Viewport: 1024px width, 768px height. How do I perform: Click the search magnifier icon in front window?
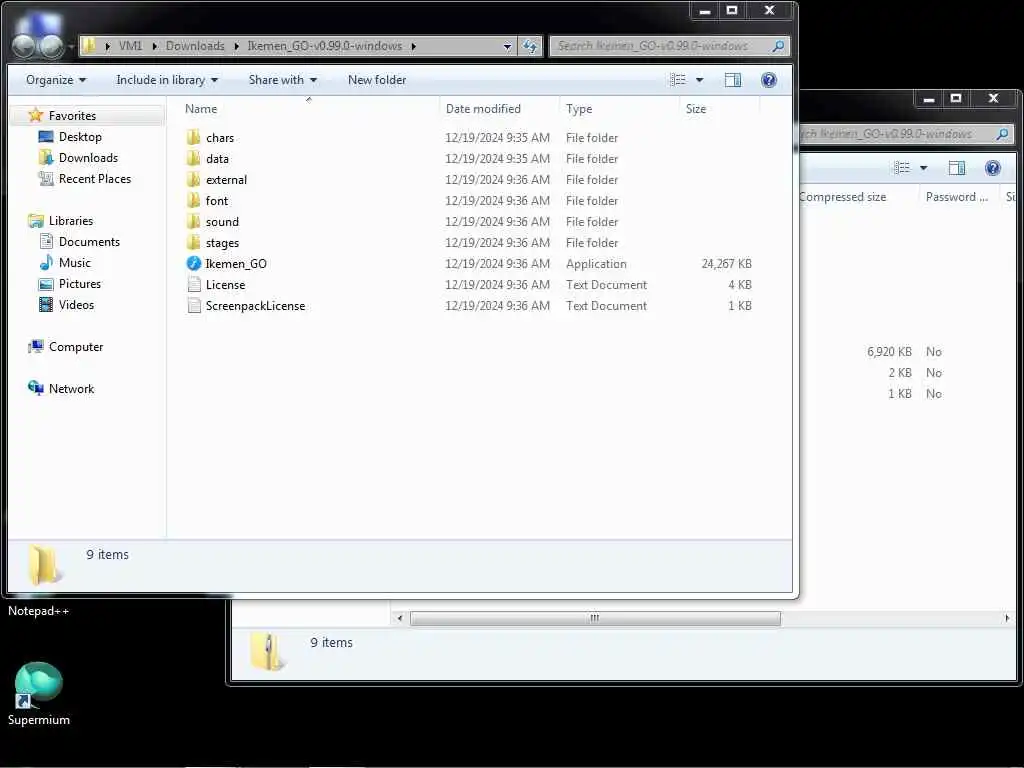click(x=778, y=46)
